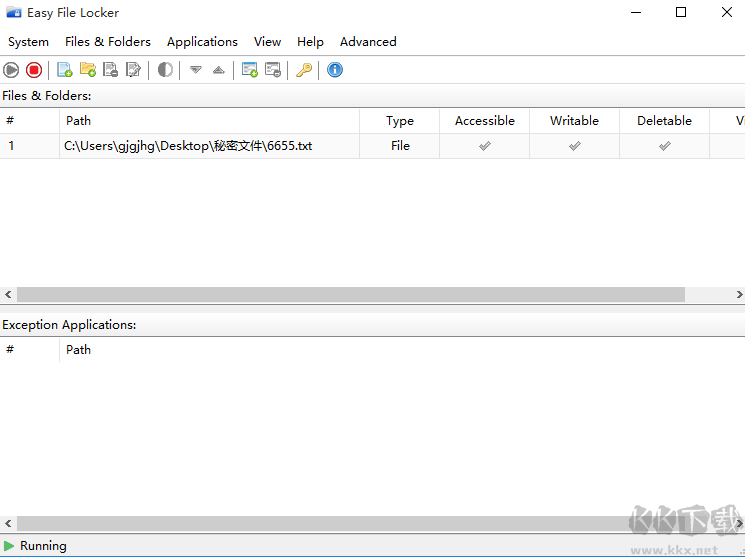
Task: Close the Easy File Locker window
Action: [x=726, y=12]
